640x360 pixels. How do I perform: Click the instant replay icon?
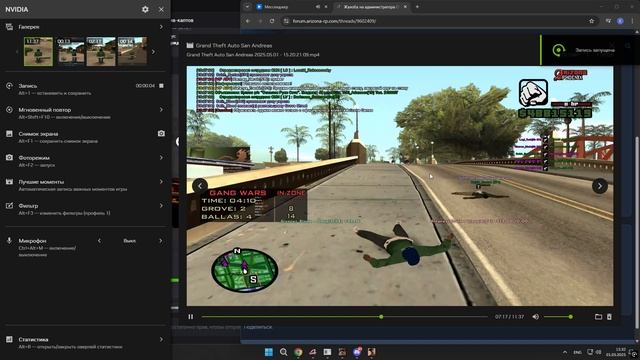click(x=9, y=110)
